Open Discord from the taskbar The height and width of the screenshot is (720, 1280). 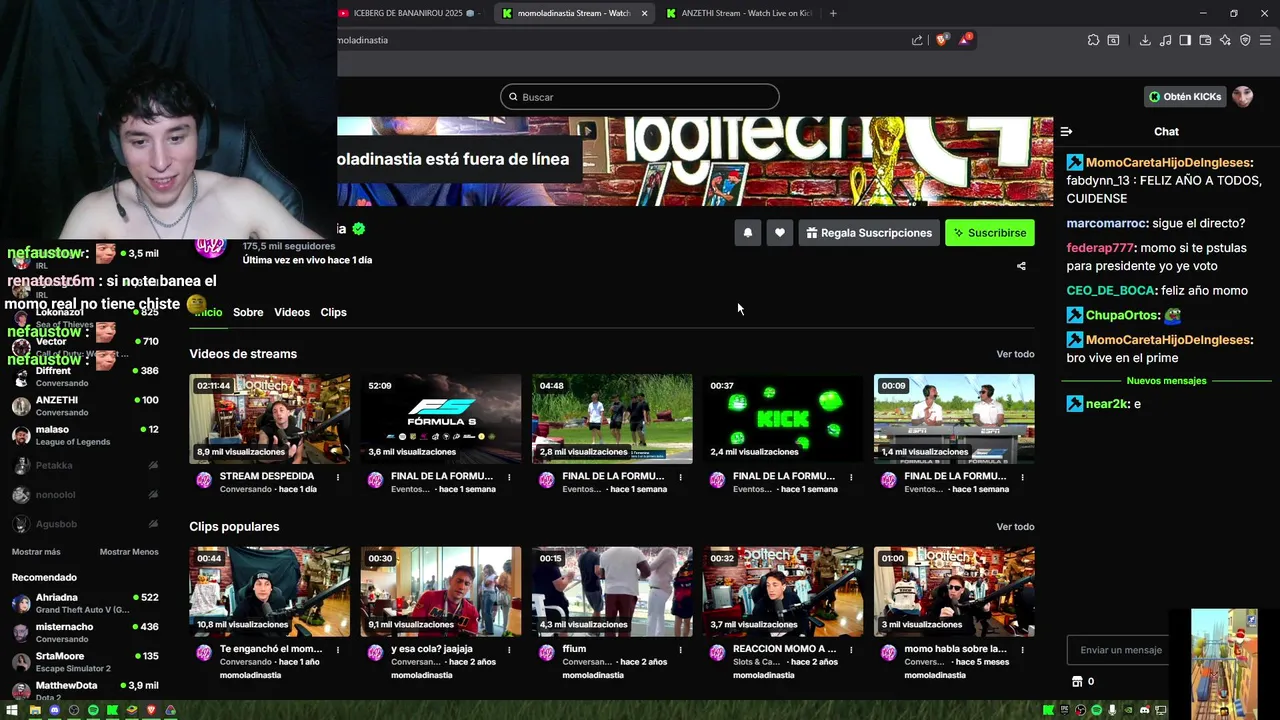tap(55, 710)
